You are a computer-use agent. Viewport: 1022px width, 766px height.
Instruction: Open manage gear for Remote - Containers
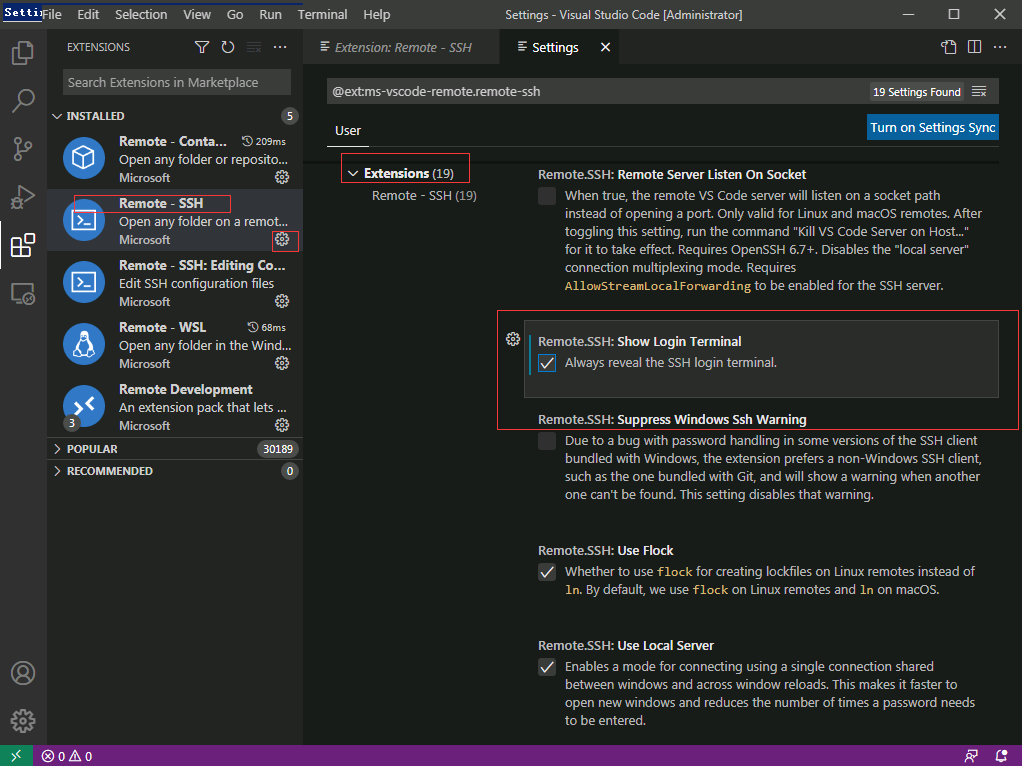282,177
